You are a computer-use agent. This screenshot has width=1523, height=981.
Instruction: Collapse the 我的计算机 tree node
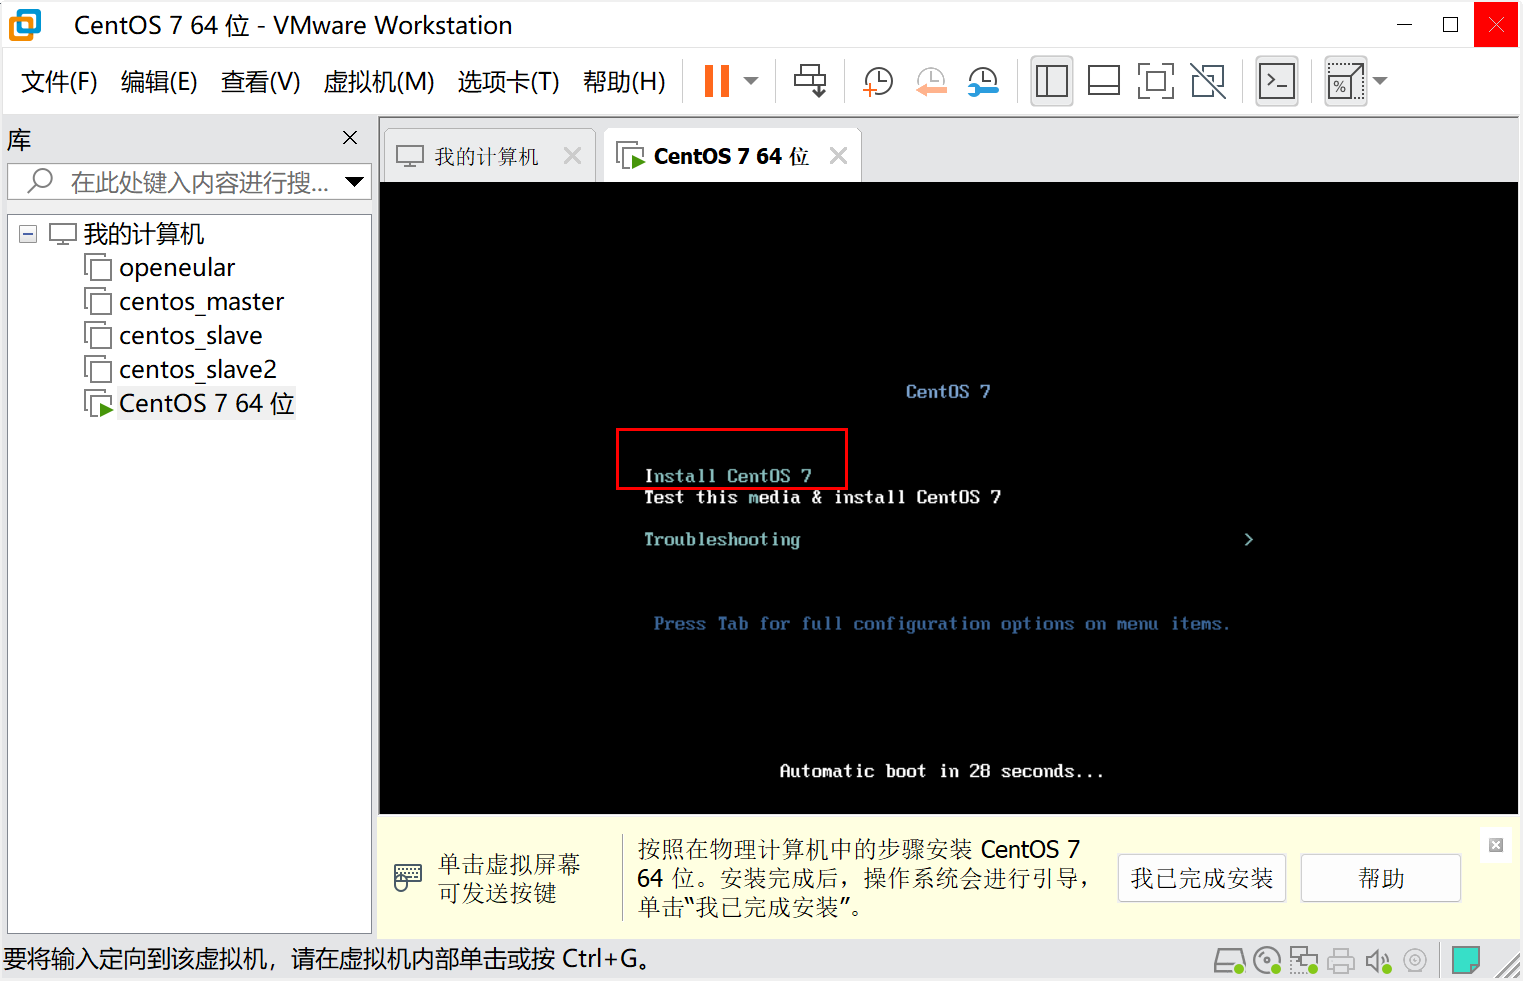pos(28,234)
